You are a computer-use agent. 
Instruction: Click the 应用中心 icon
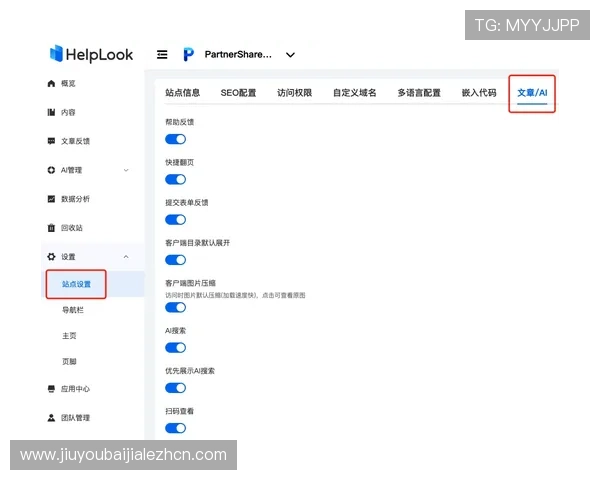tap(51, 389)
